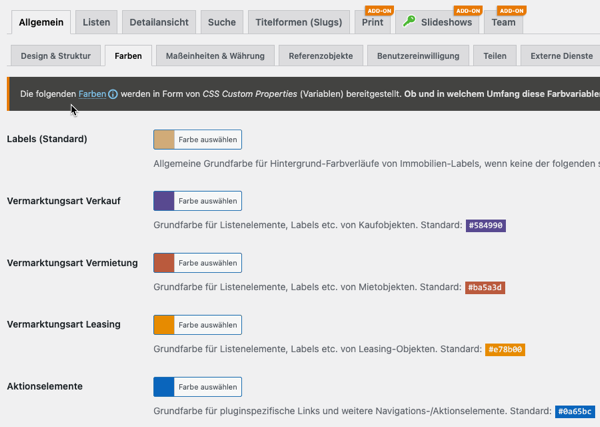Switch to the Team add-on tab
This screenshot has width=600, height=427.
pyautogui.click(x=504, y=22)
